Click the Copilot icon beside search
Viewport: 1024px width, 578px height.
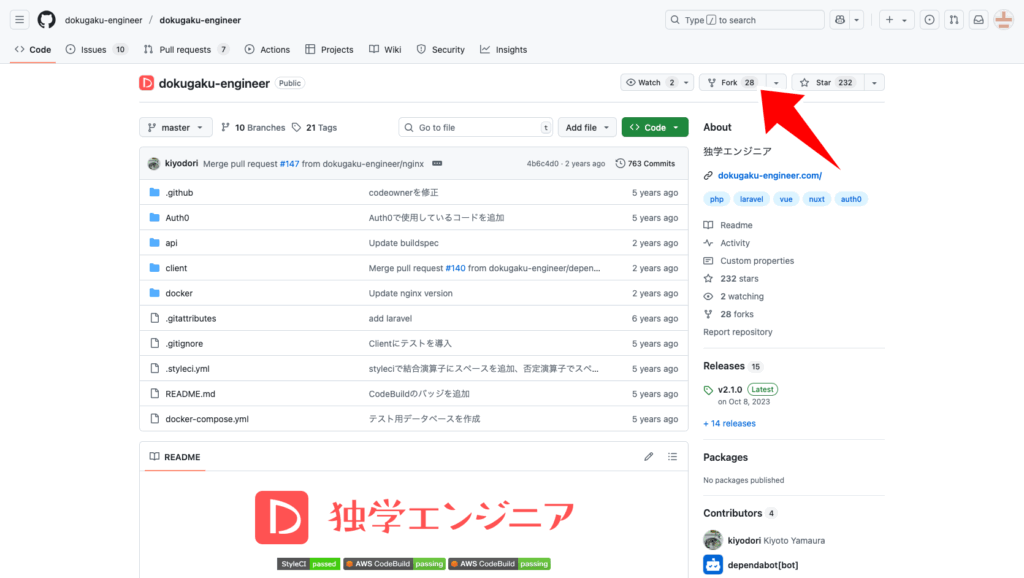840,20
